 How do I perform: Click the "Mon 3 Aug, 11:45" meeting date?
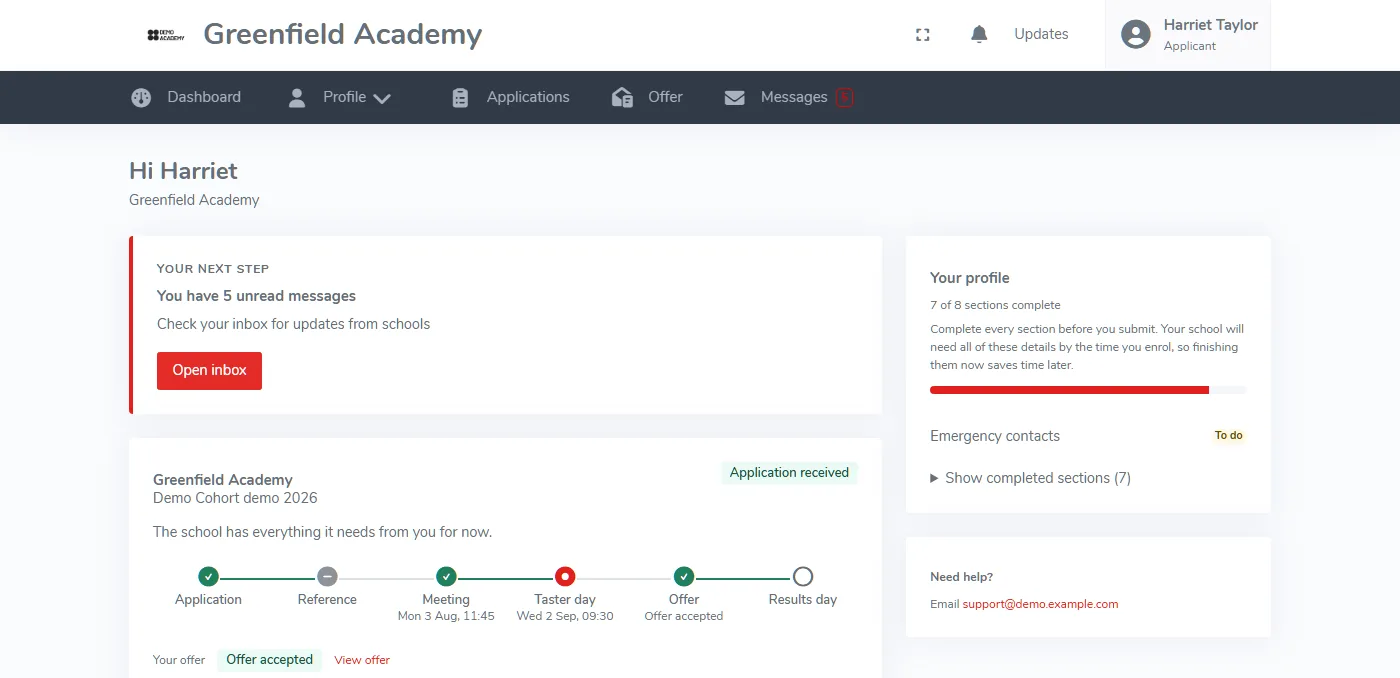(x=446, y=616)
